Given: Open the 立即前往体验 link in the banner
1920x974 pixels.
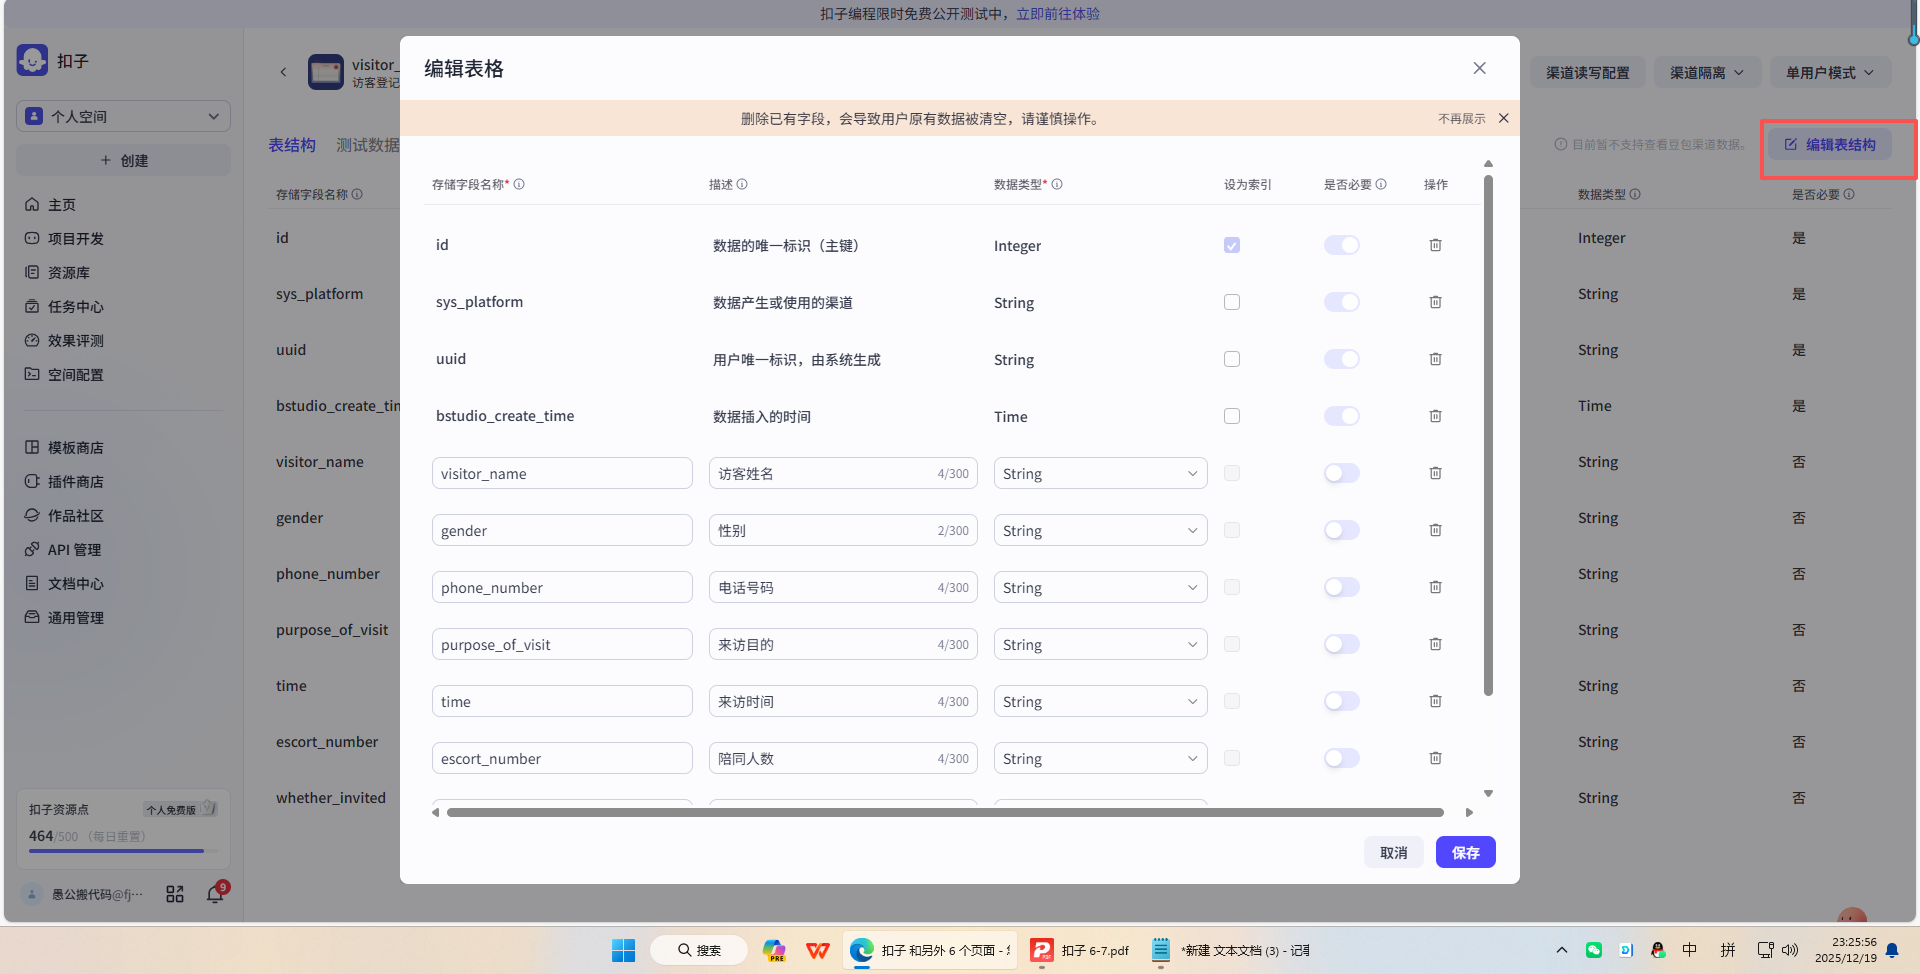Looking at the screenshot, I should 1059,14.
